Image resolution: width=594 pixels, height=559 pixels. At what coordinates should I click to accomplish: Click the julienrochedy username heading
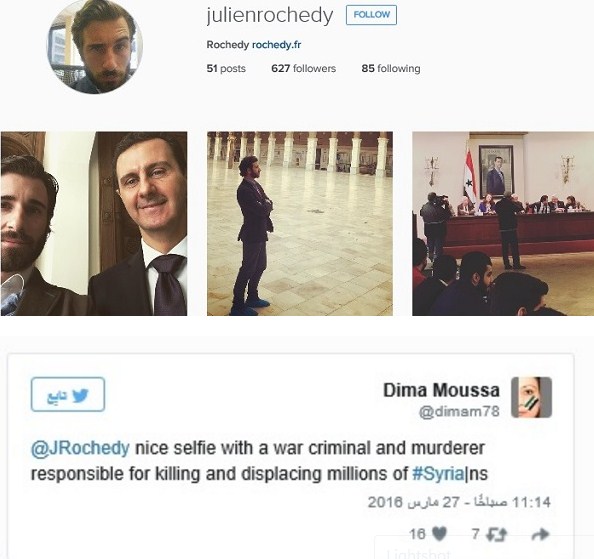270,16
